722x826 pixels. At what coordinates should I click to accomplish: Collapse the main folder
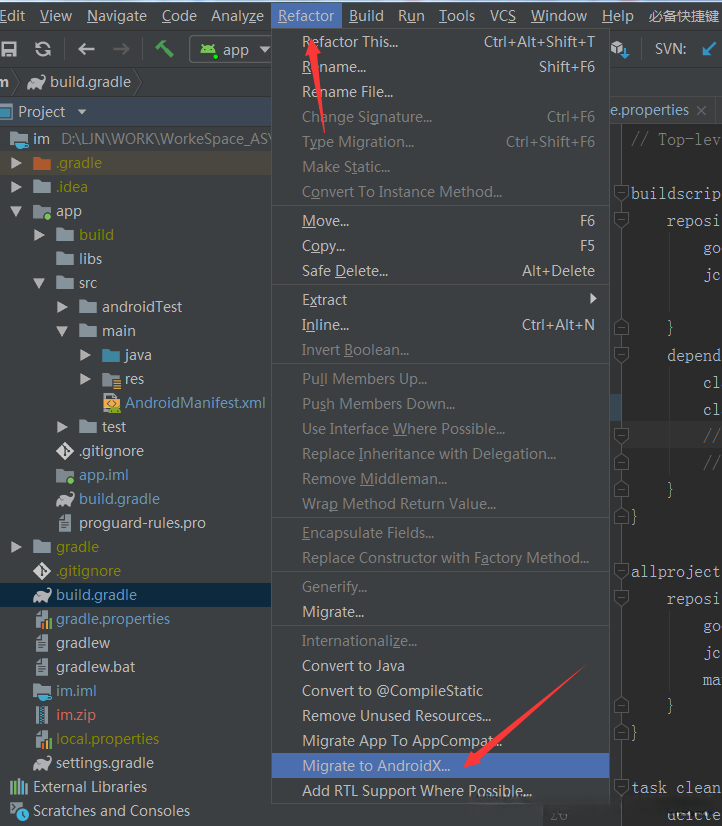(62, 331)
